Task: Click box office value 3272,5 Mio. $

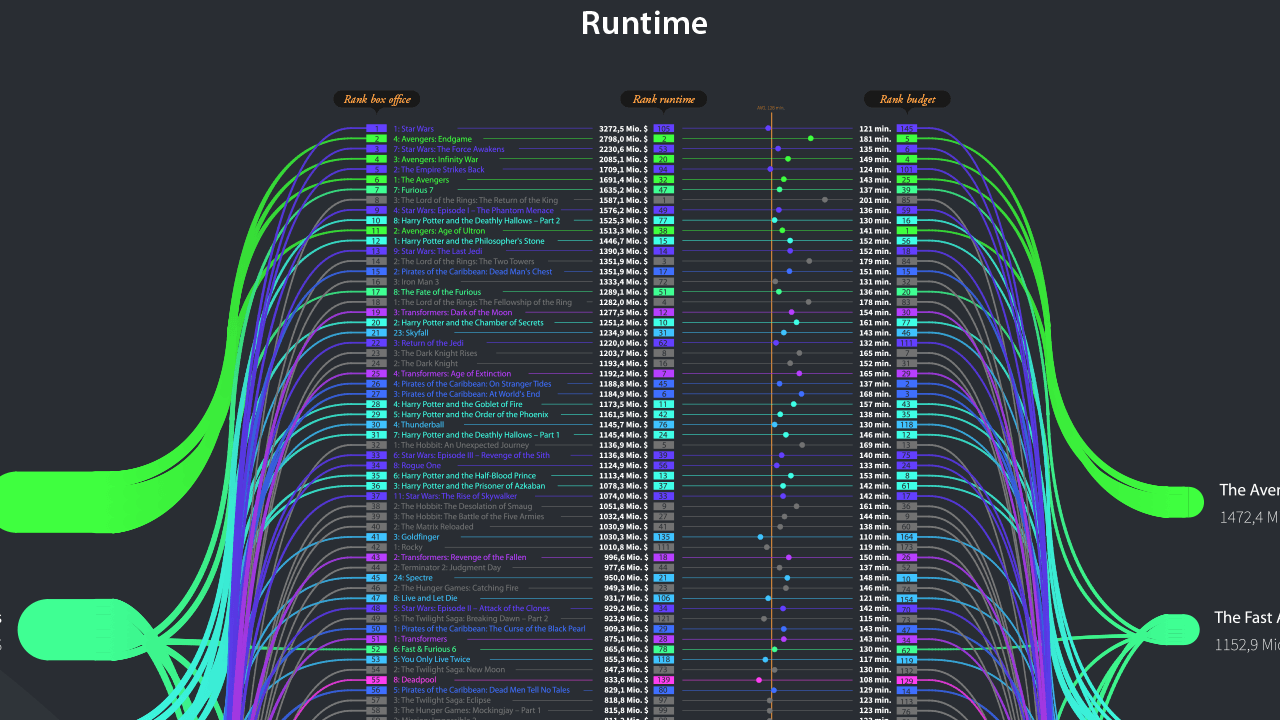Action: coord(623,129)
